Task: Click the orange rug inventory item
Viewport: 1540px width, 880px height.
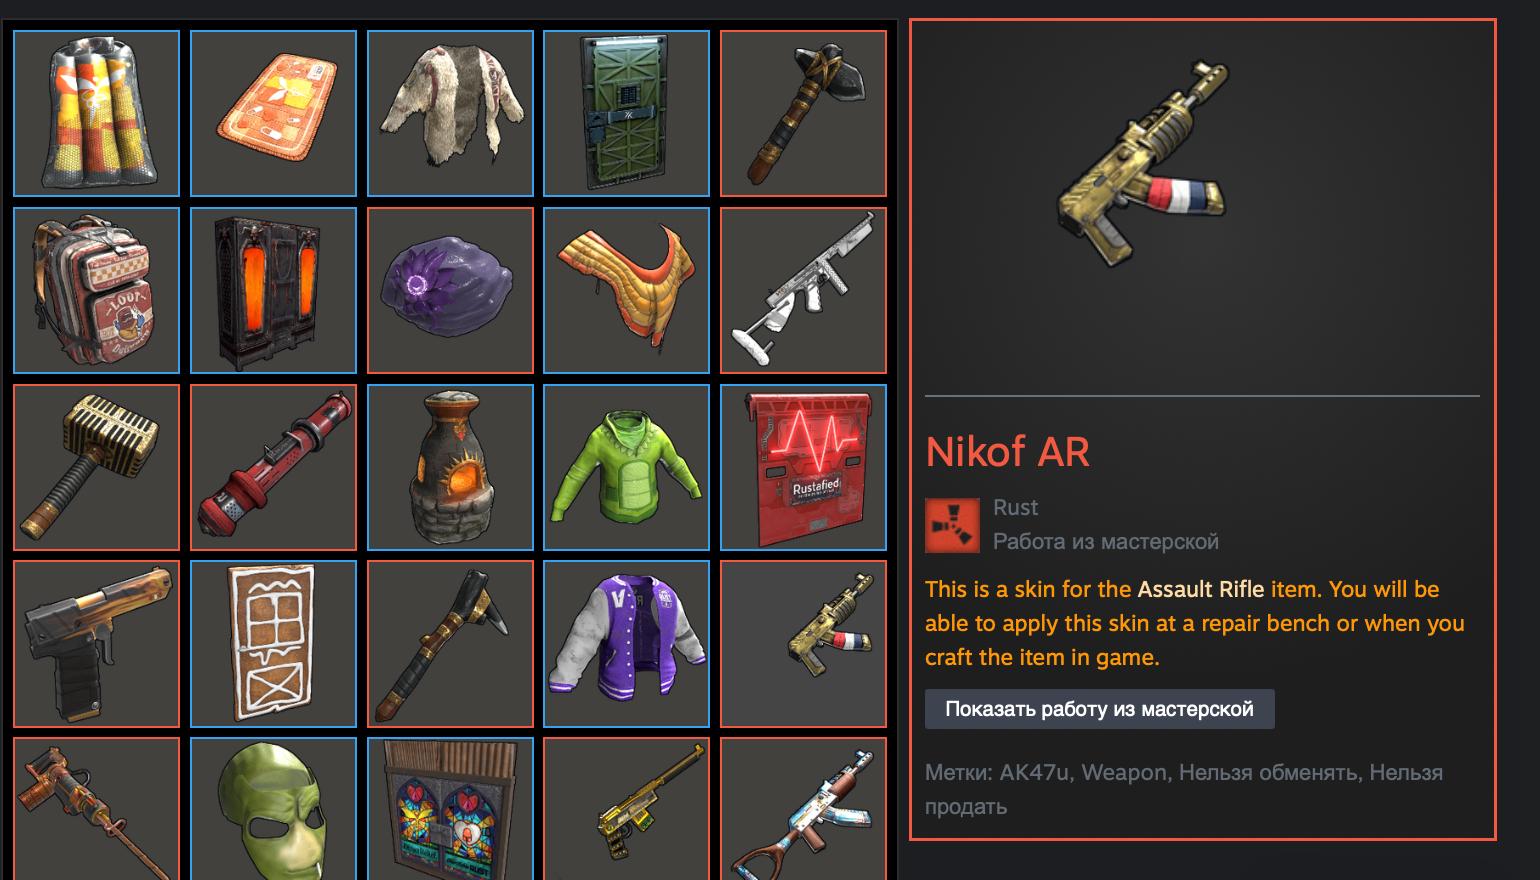Action: tap(273, 113)
